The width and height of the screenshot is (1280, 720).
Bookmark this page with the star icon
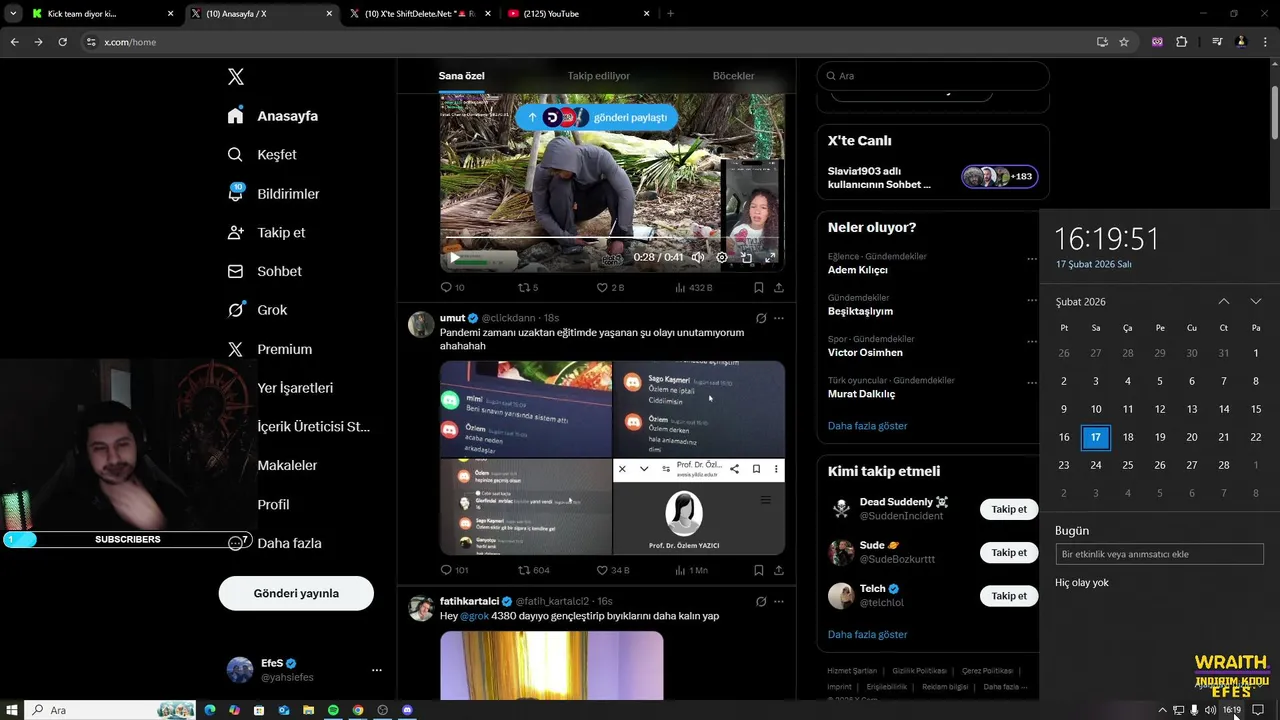1124,42
